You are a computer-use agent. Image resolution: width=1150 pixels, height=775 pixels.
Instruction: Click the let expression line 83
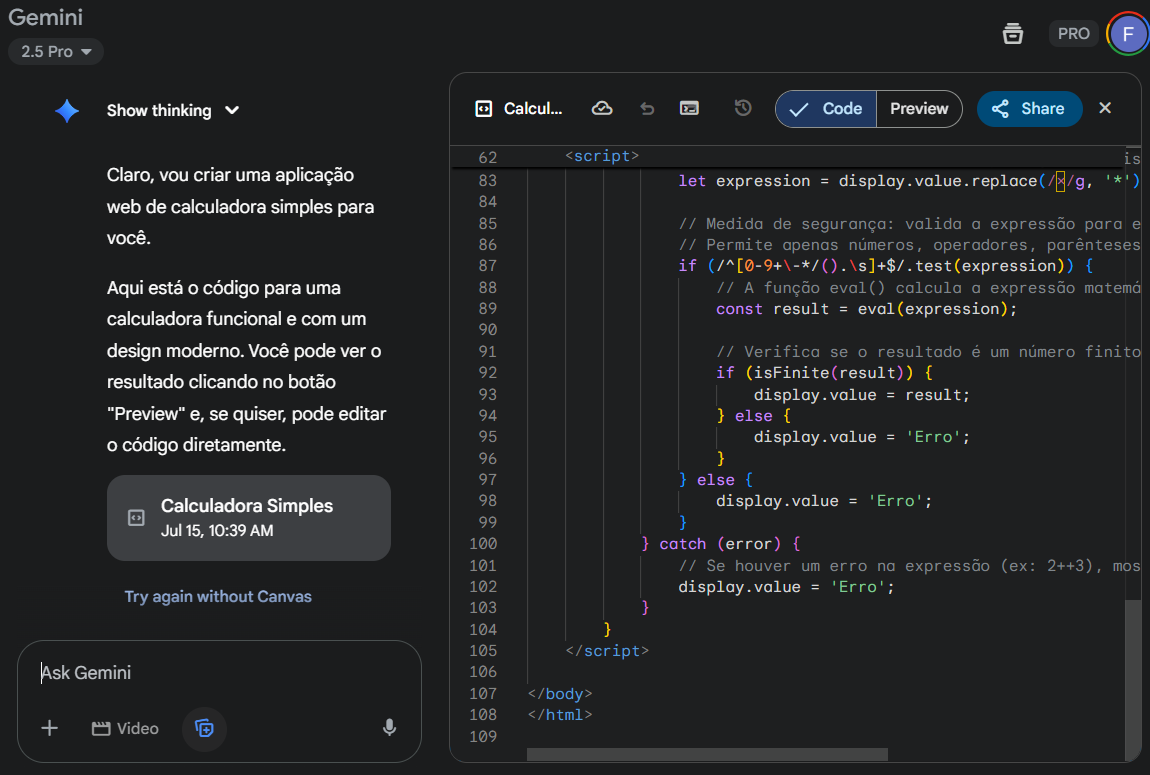click(x=909, y=181)
